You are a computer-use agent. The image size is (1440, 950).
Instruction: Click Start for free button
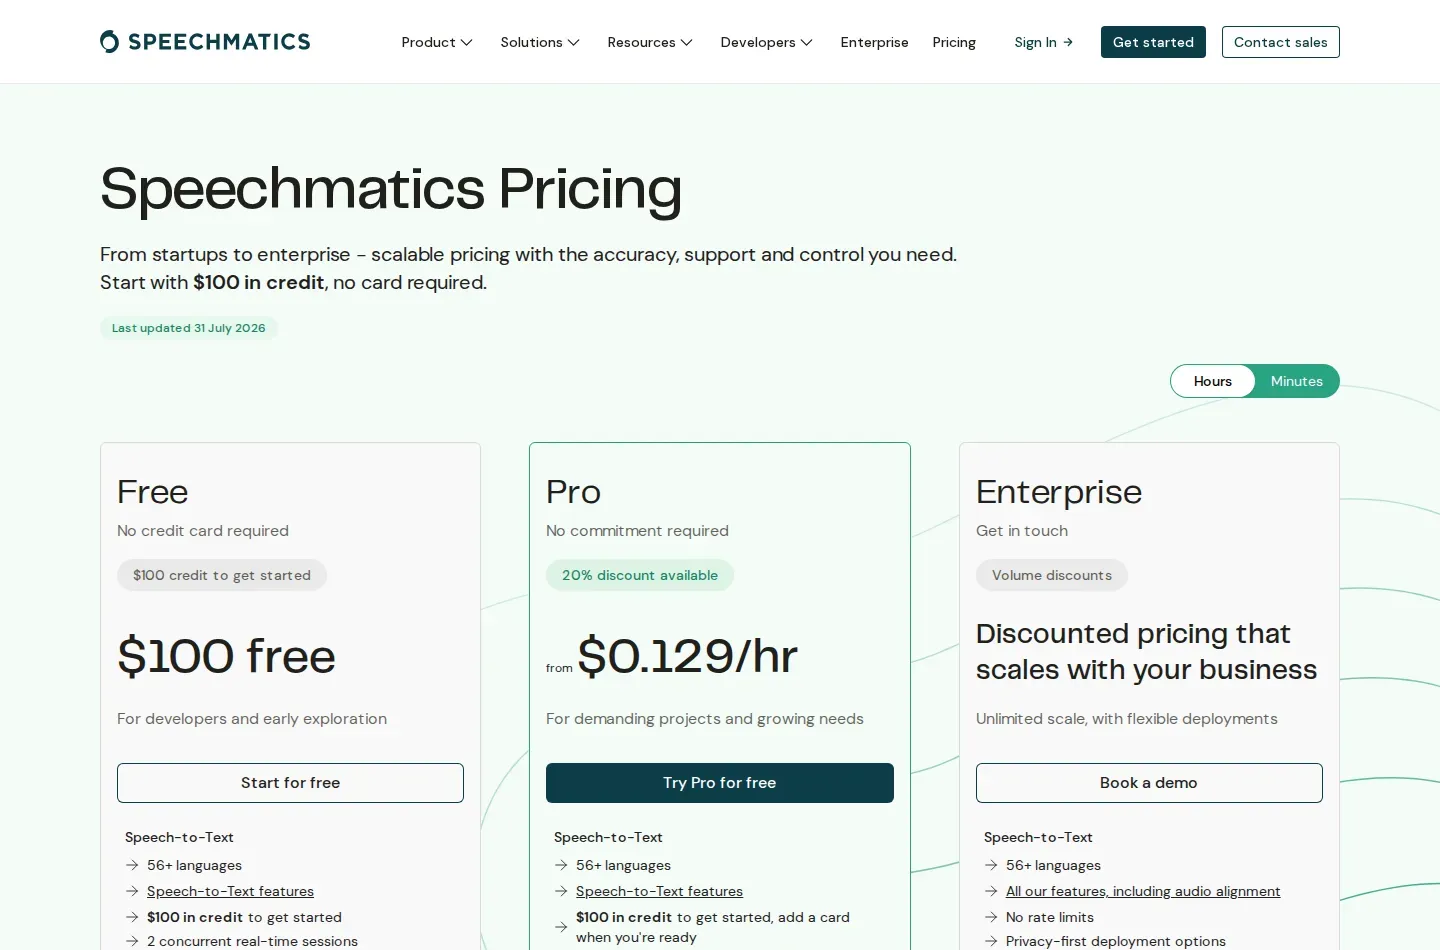point(290,783)
